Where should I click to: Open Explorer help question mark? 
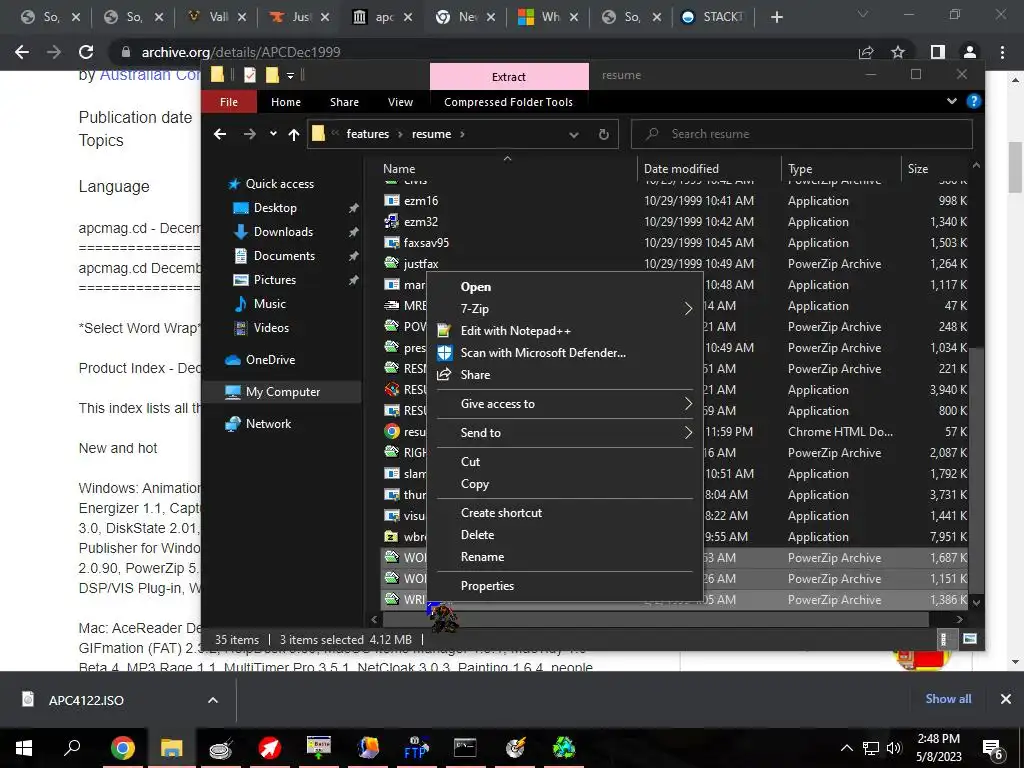coord(973,101)
